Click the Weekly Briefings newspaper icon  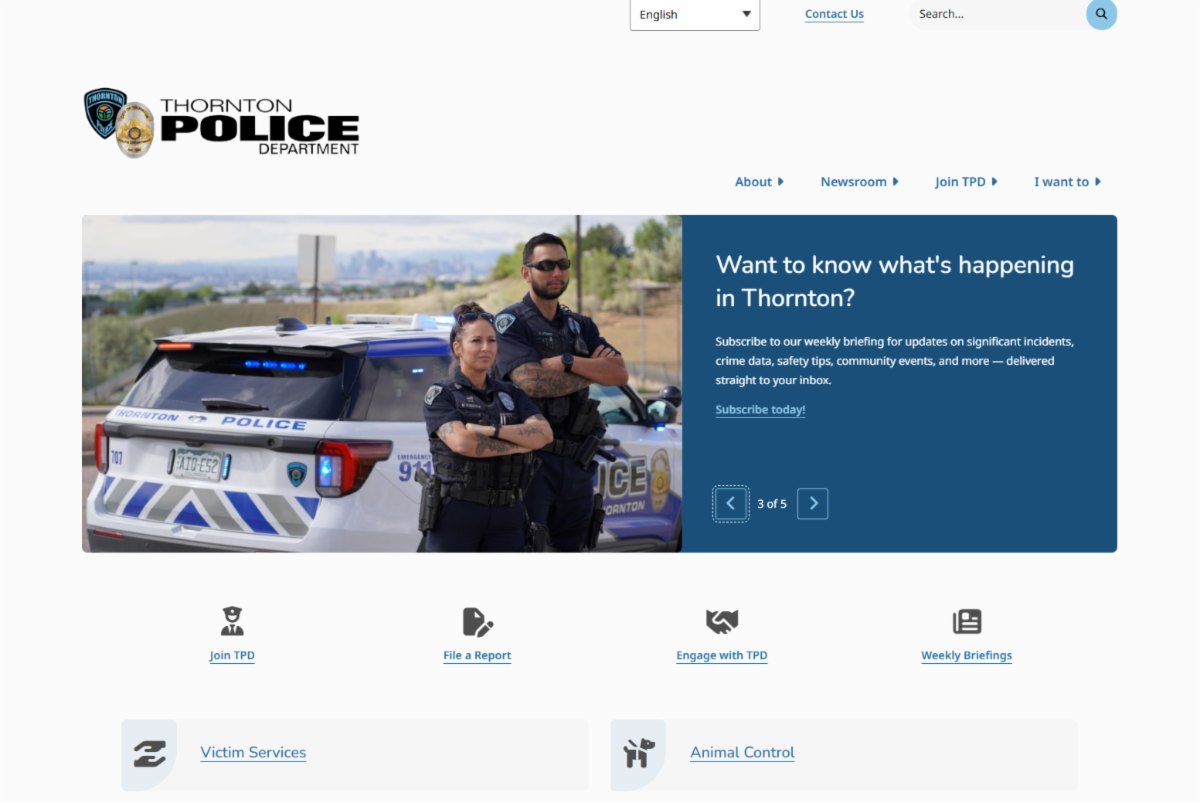[967, 622]
